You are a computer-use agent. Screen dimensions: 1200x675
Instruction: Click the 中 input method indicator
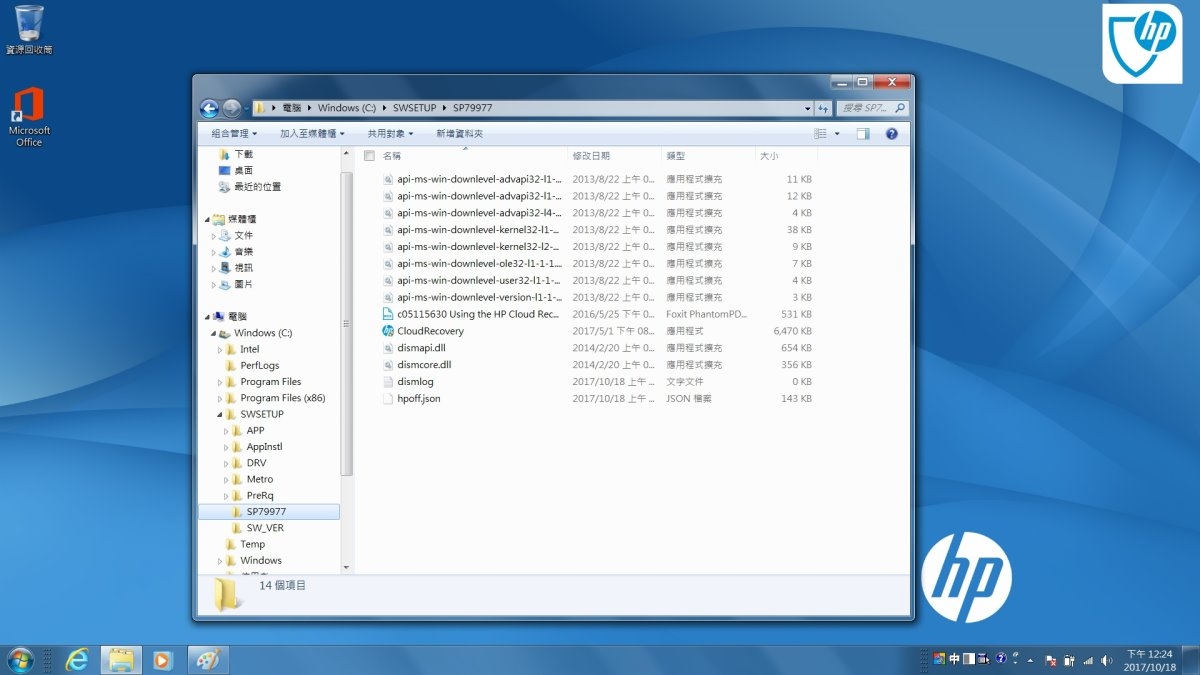point(955,659)
